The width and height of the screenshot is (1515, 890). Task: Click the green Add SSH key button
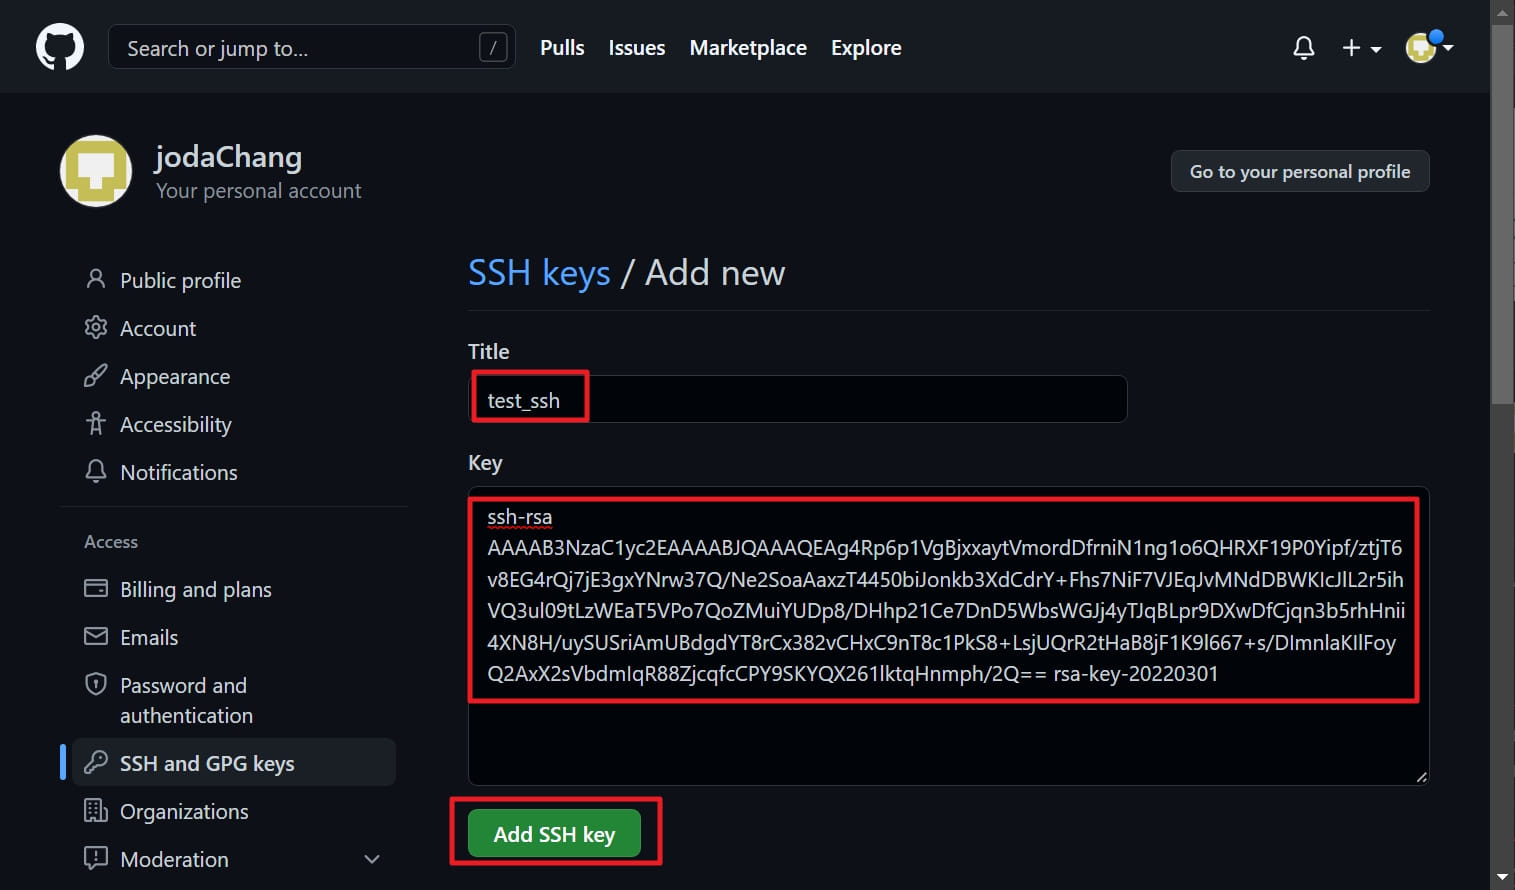pyautogui.click(x=554, y=834)
